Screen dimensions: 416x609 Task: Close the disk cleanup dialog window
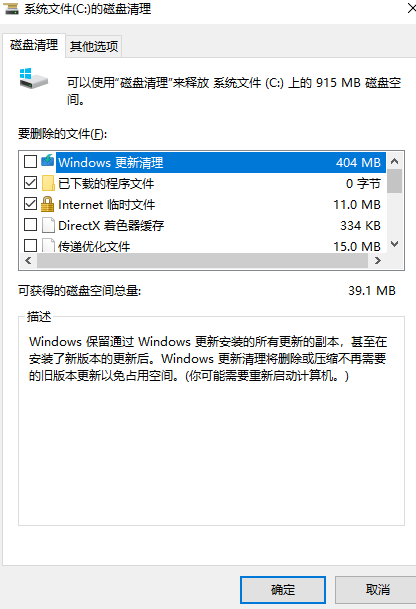411,8
